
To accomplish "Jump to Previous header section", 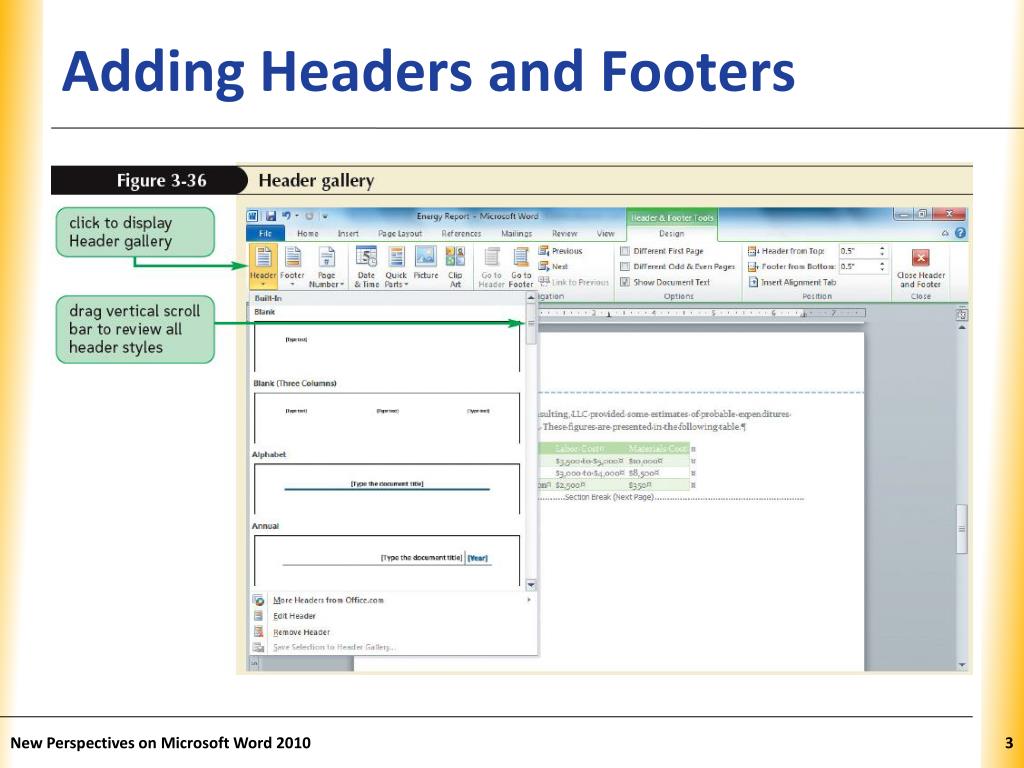I will coord(560,251).
